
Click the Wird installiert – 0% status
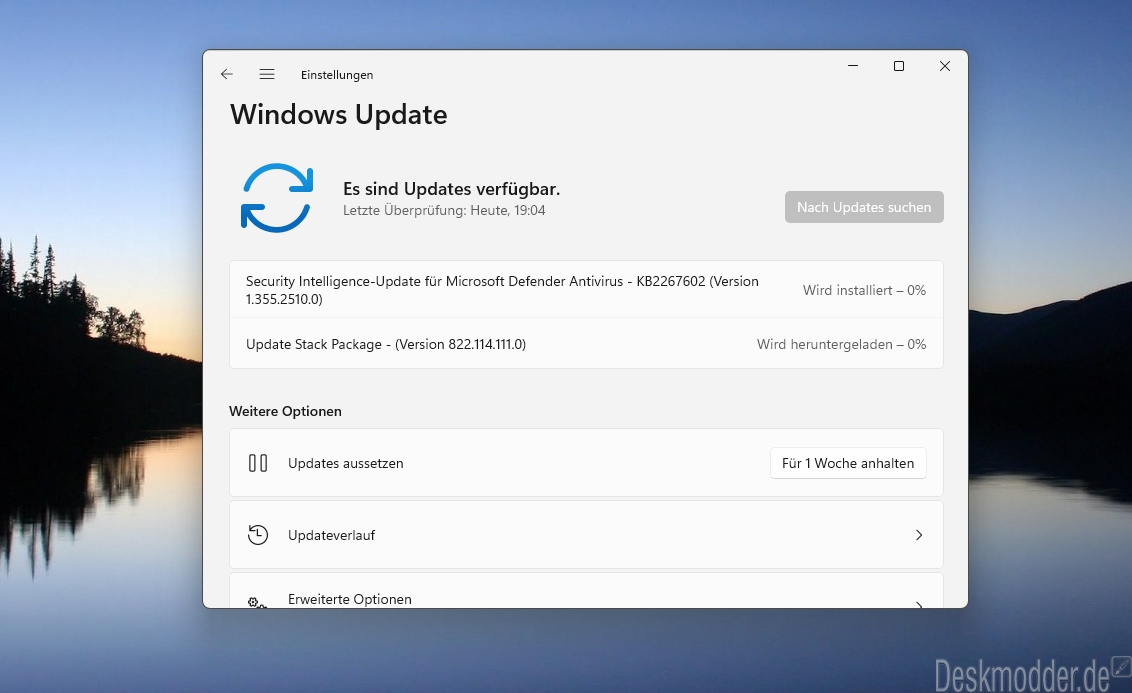pyautogui.click(x=864, y=290)
